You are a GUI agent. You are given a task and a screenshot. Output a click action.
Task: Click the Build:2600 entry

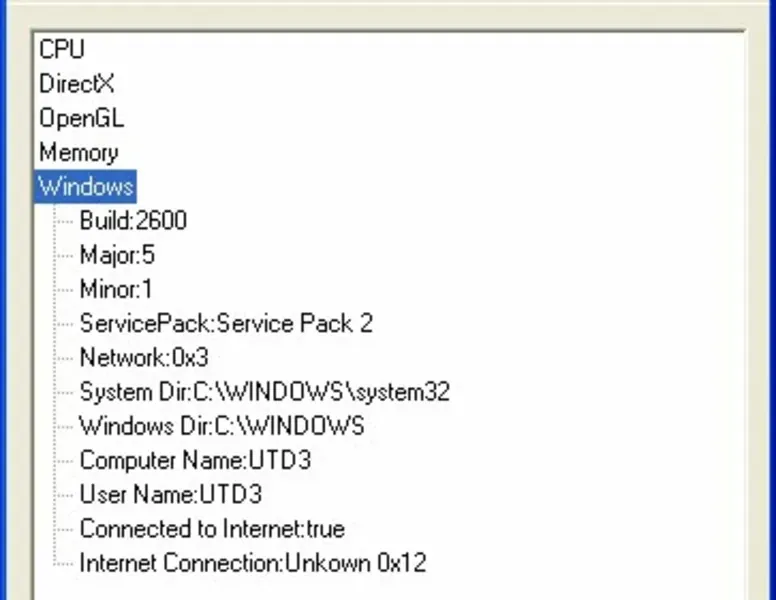[133, 221]
